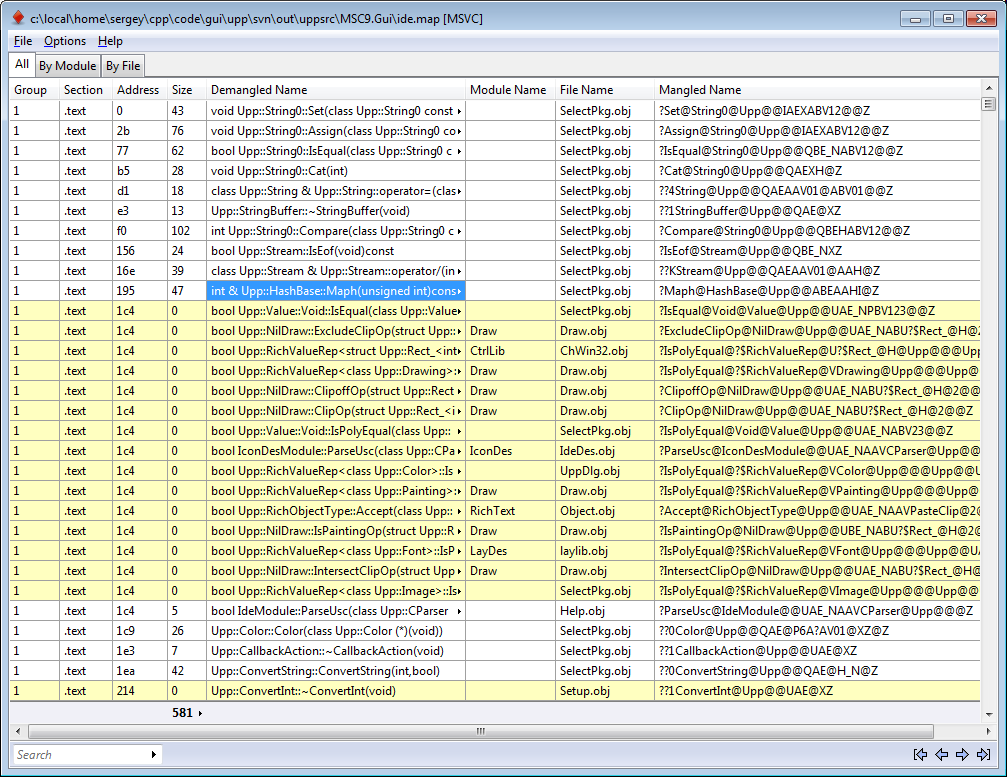Image resolution: width=1008 pixels, height=777 pixels.
Task: Jump to first search result arrow
Action: pos(920,755)
